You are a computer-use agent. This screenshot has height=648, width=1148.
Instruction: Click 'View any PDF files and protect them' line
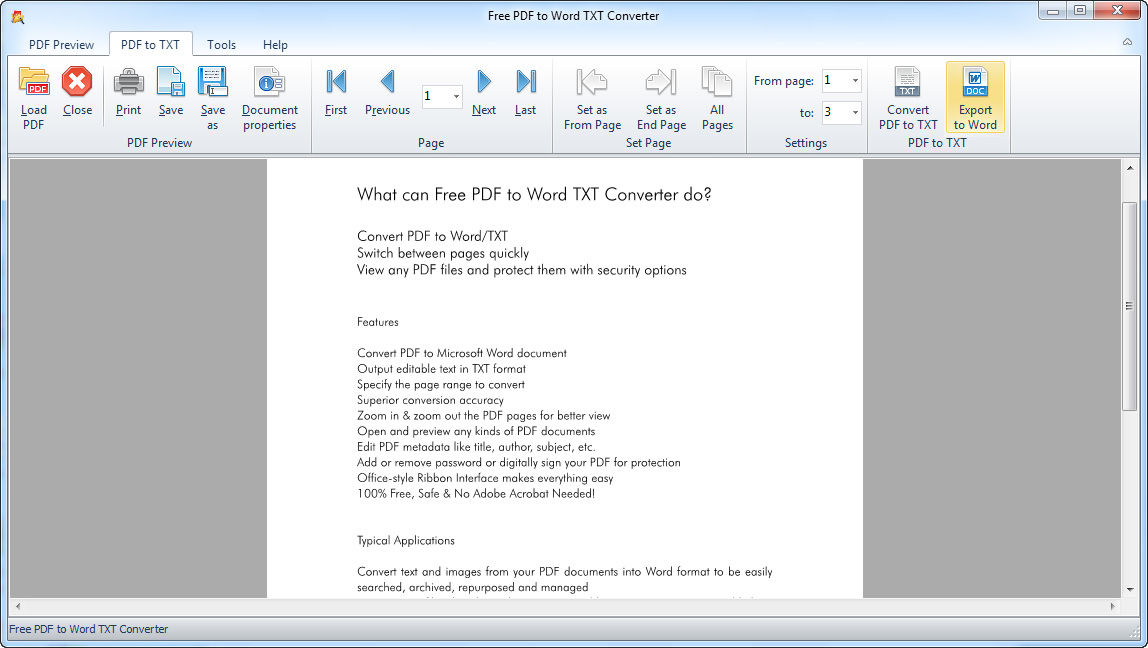pyautogui.click(x=521, y=270)
